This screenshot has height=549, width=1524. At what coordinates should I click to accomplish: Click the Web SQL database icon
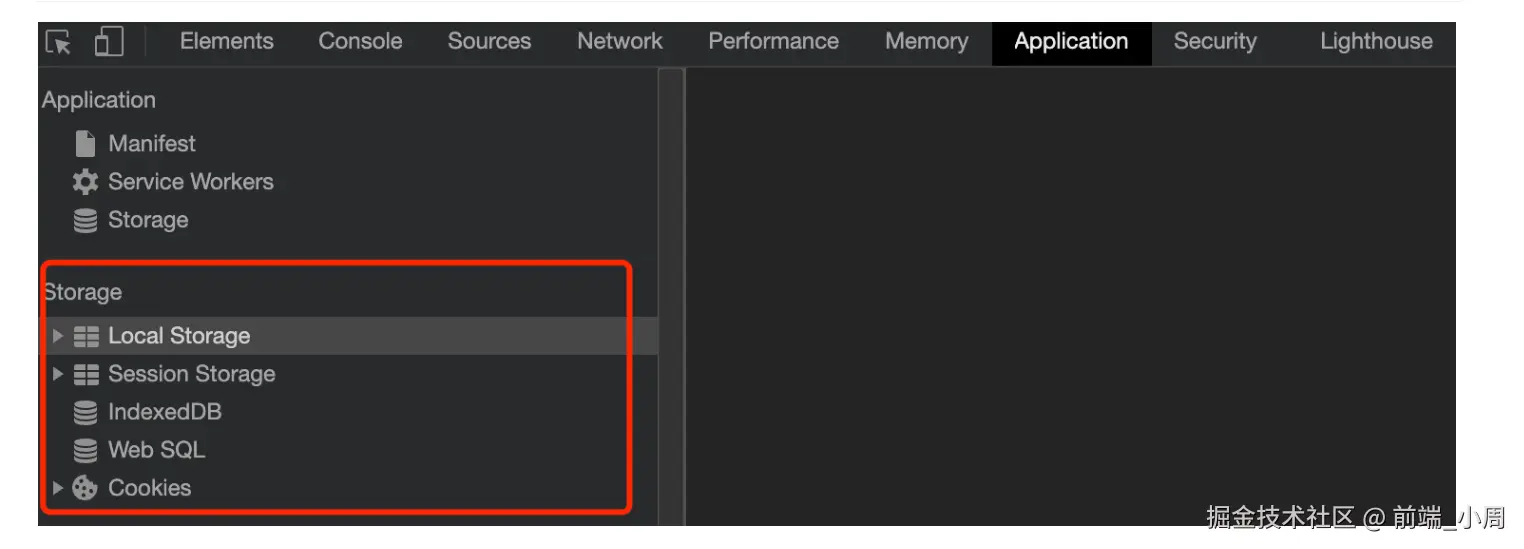[x=86, y=450]
